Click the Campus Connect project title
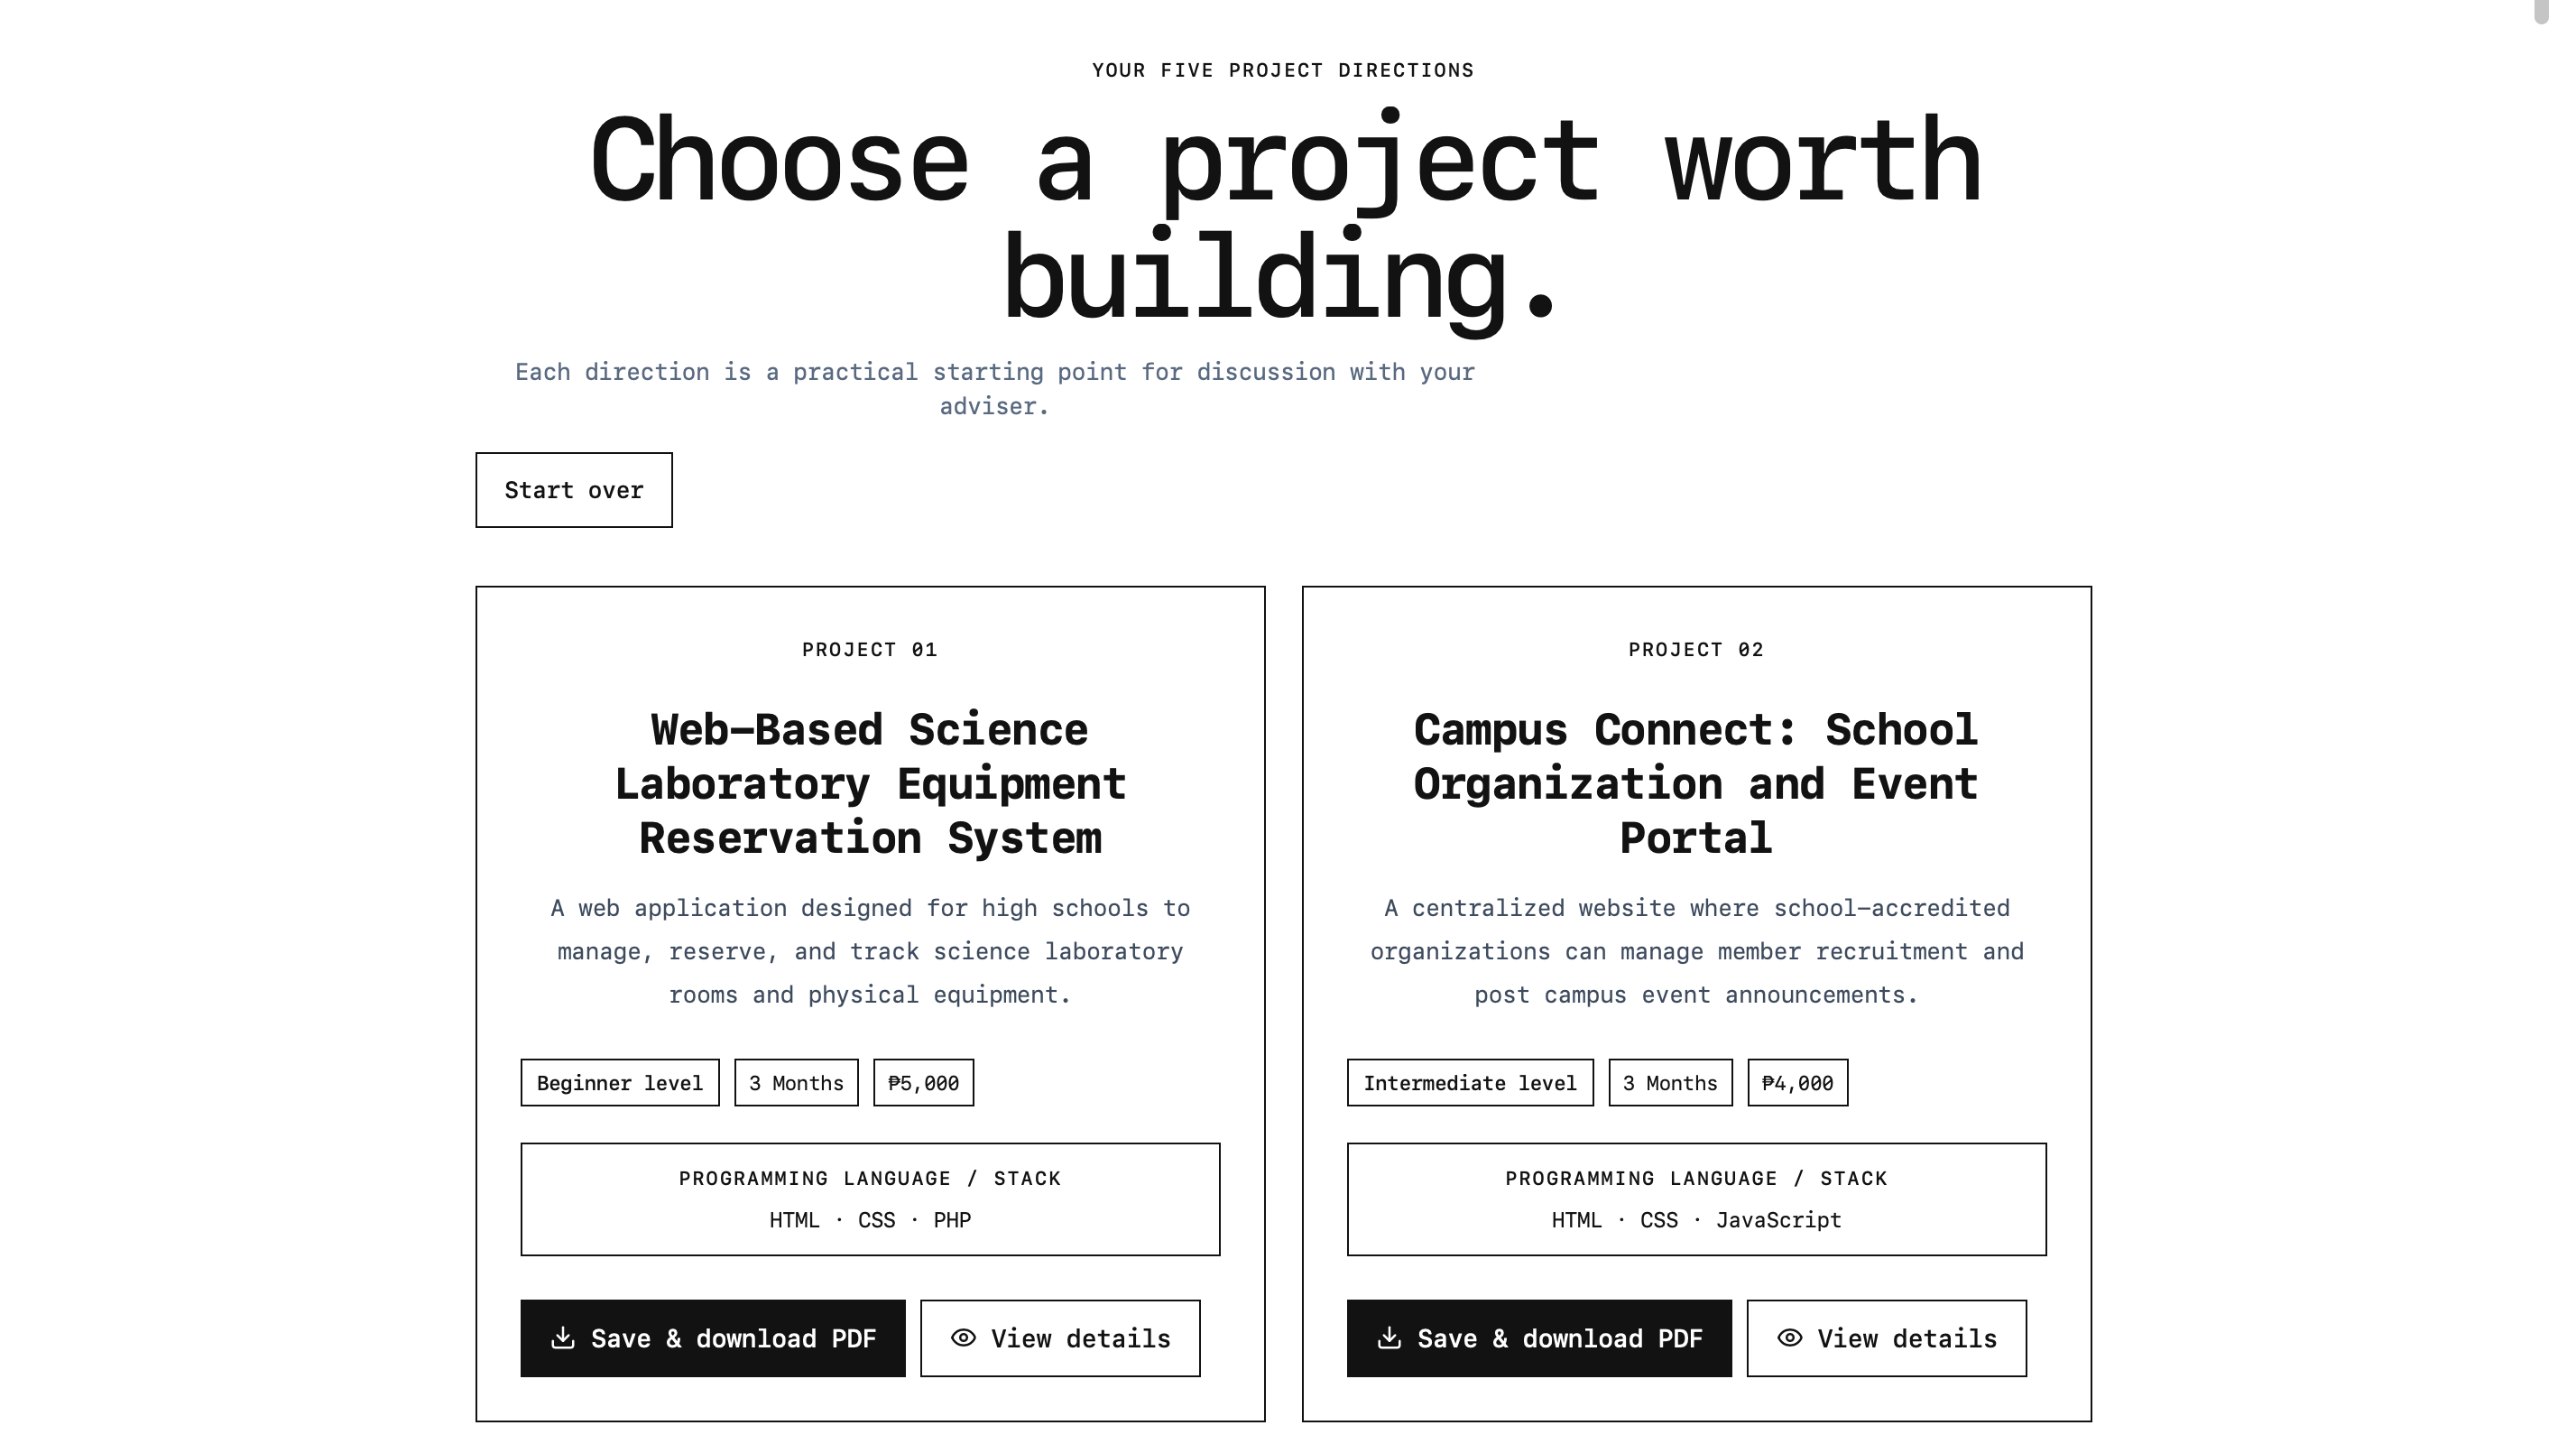The width and height of the screenshot is (2576, 1444). [1696, 784]
